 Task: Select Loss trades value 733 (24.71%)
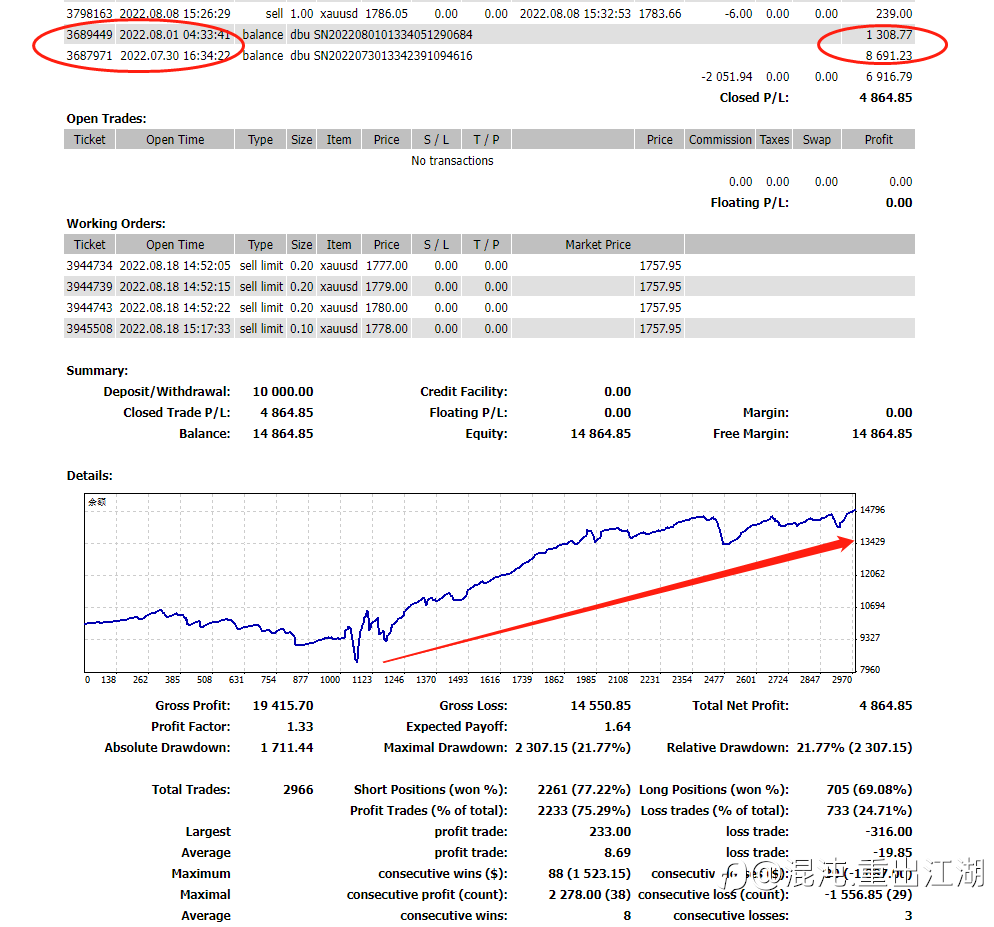click(869, 810)
